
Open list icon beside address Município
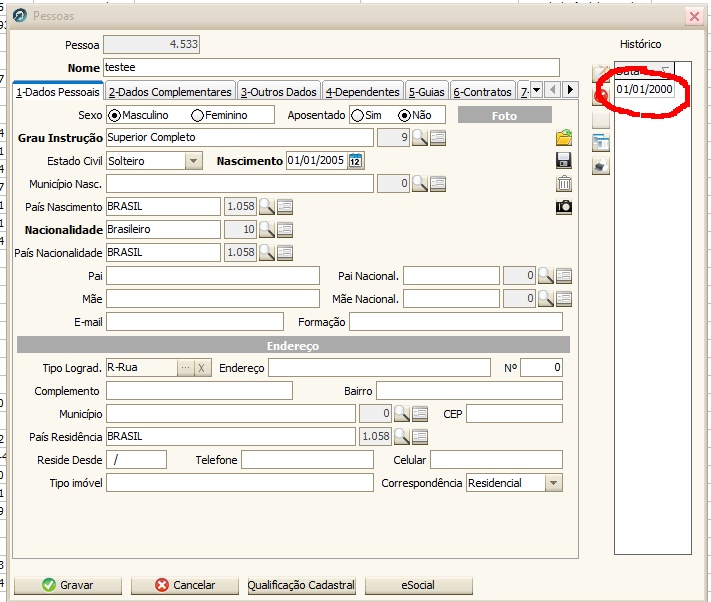point(420,413)
